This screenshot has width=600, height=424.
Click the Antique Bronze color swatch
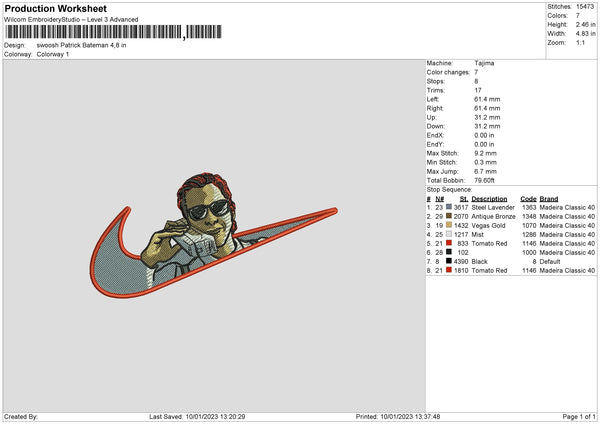coord(449,216)
